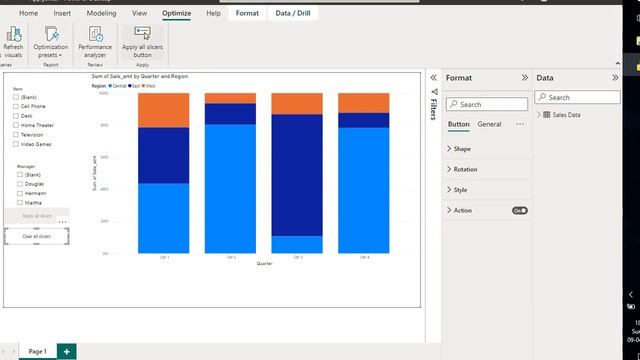
Task: Click the search icon in Data pane
Action: click(x=542, y=97)
